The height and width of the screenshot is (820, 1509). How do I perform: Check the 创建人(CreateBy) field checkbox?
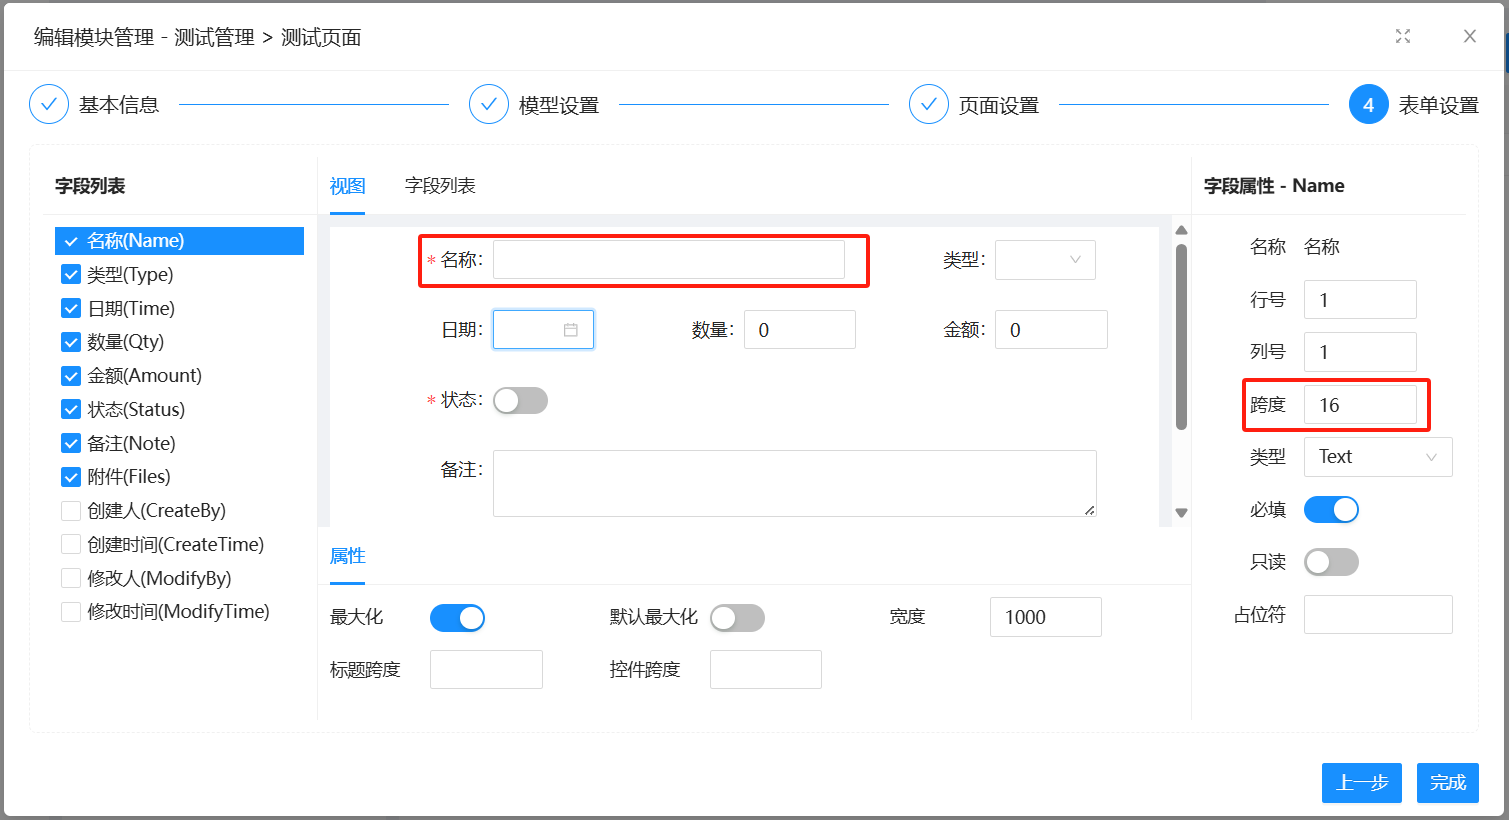[71, 511]
